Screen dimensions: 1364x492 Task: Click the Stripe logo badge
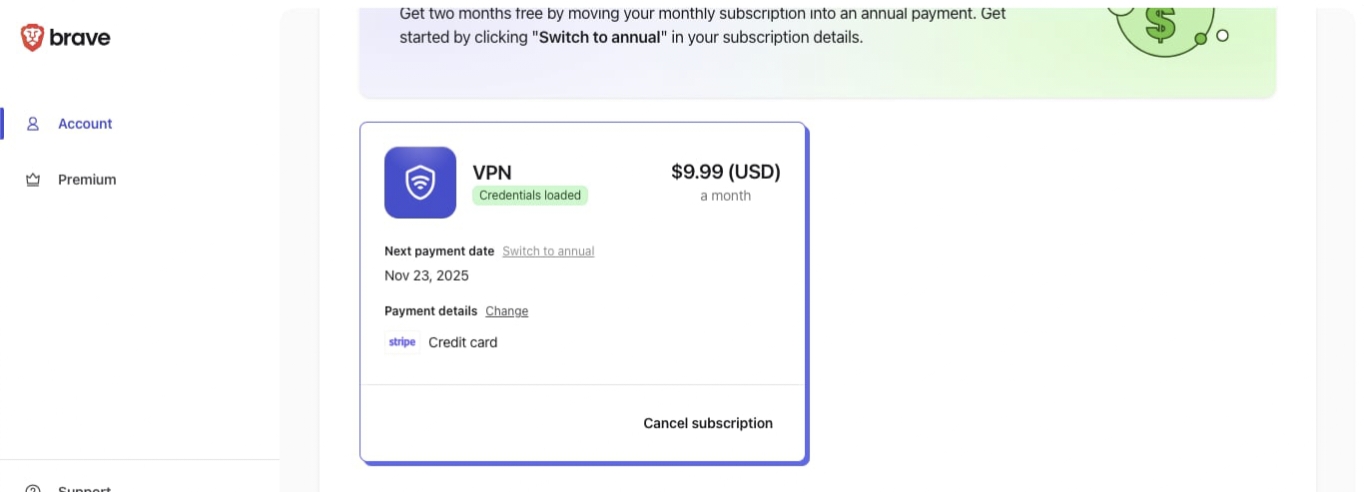tap(402, 342)
